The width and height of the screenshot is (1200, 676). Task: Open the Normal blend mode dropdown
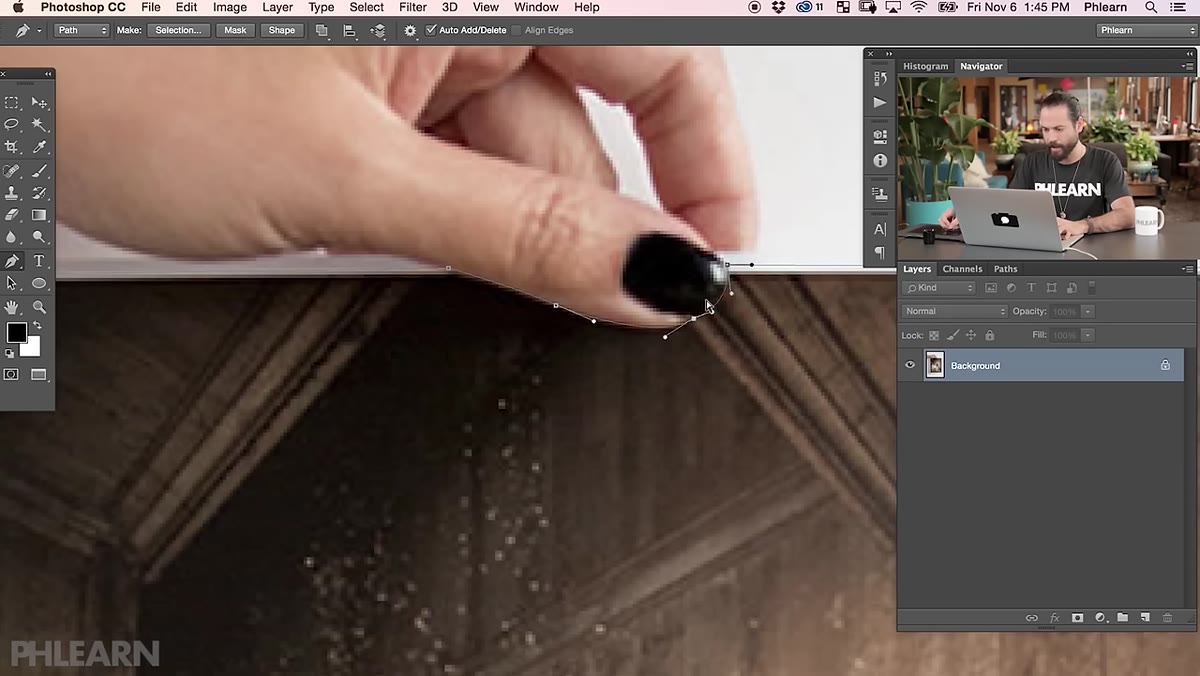click(x=955, y=311)
